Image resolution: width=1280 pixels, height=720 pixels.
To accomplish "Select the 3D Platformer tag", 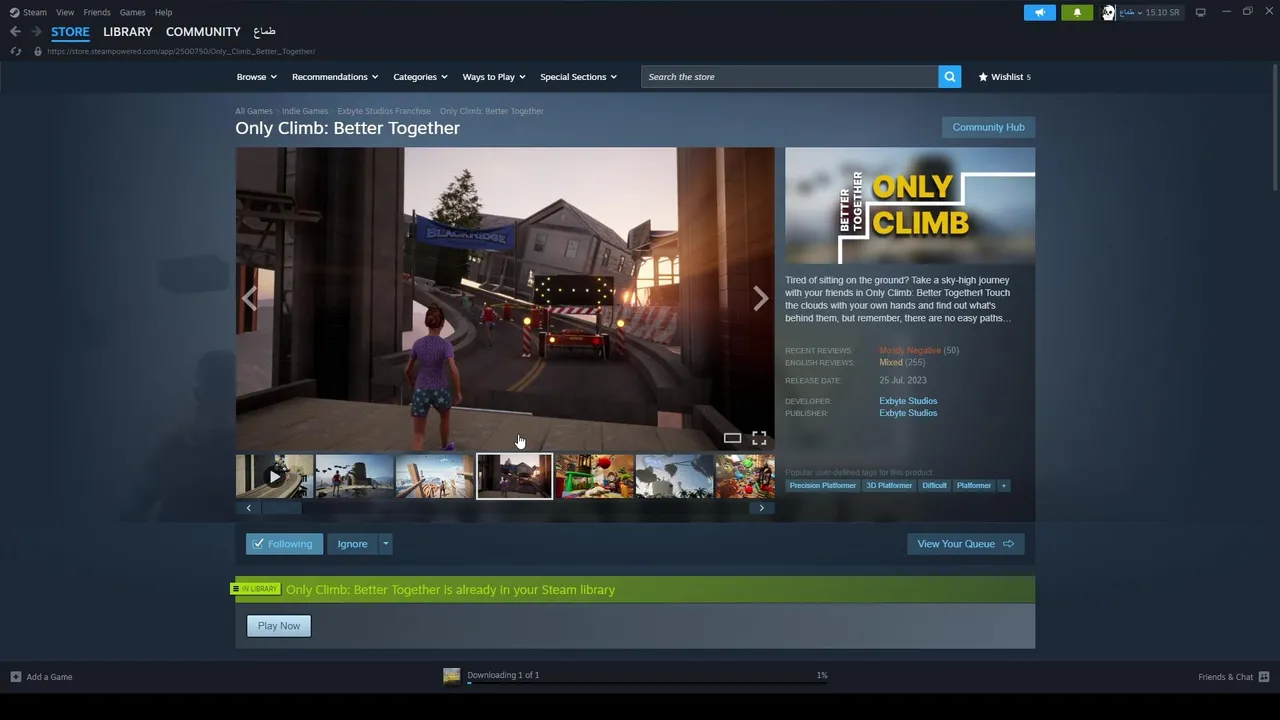I will (889, 486).
